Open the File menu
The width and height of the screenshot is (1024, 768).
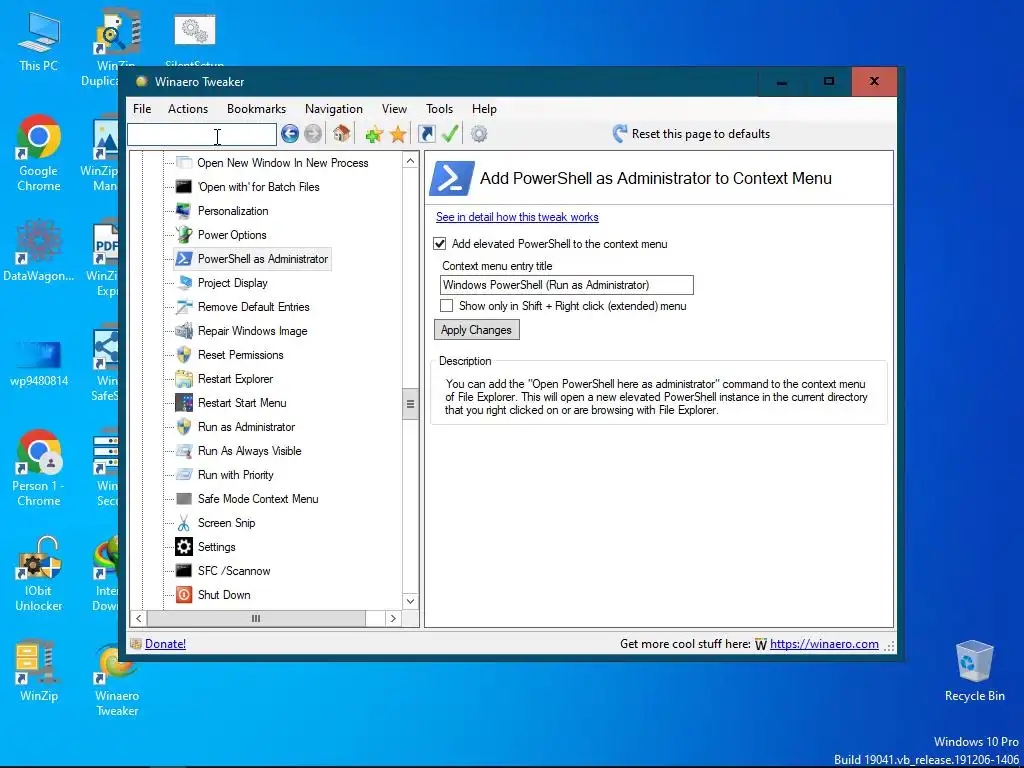coord(142,109)
